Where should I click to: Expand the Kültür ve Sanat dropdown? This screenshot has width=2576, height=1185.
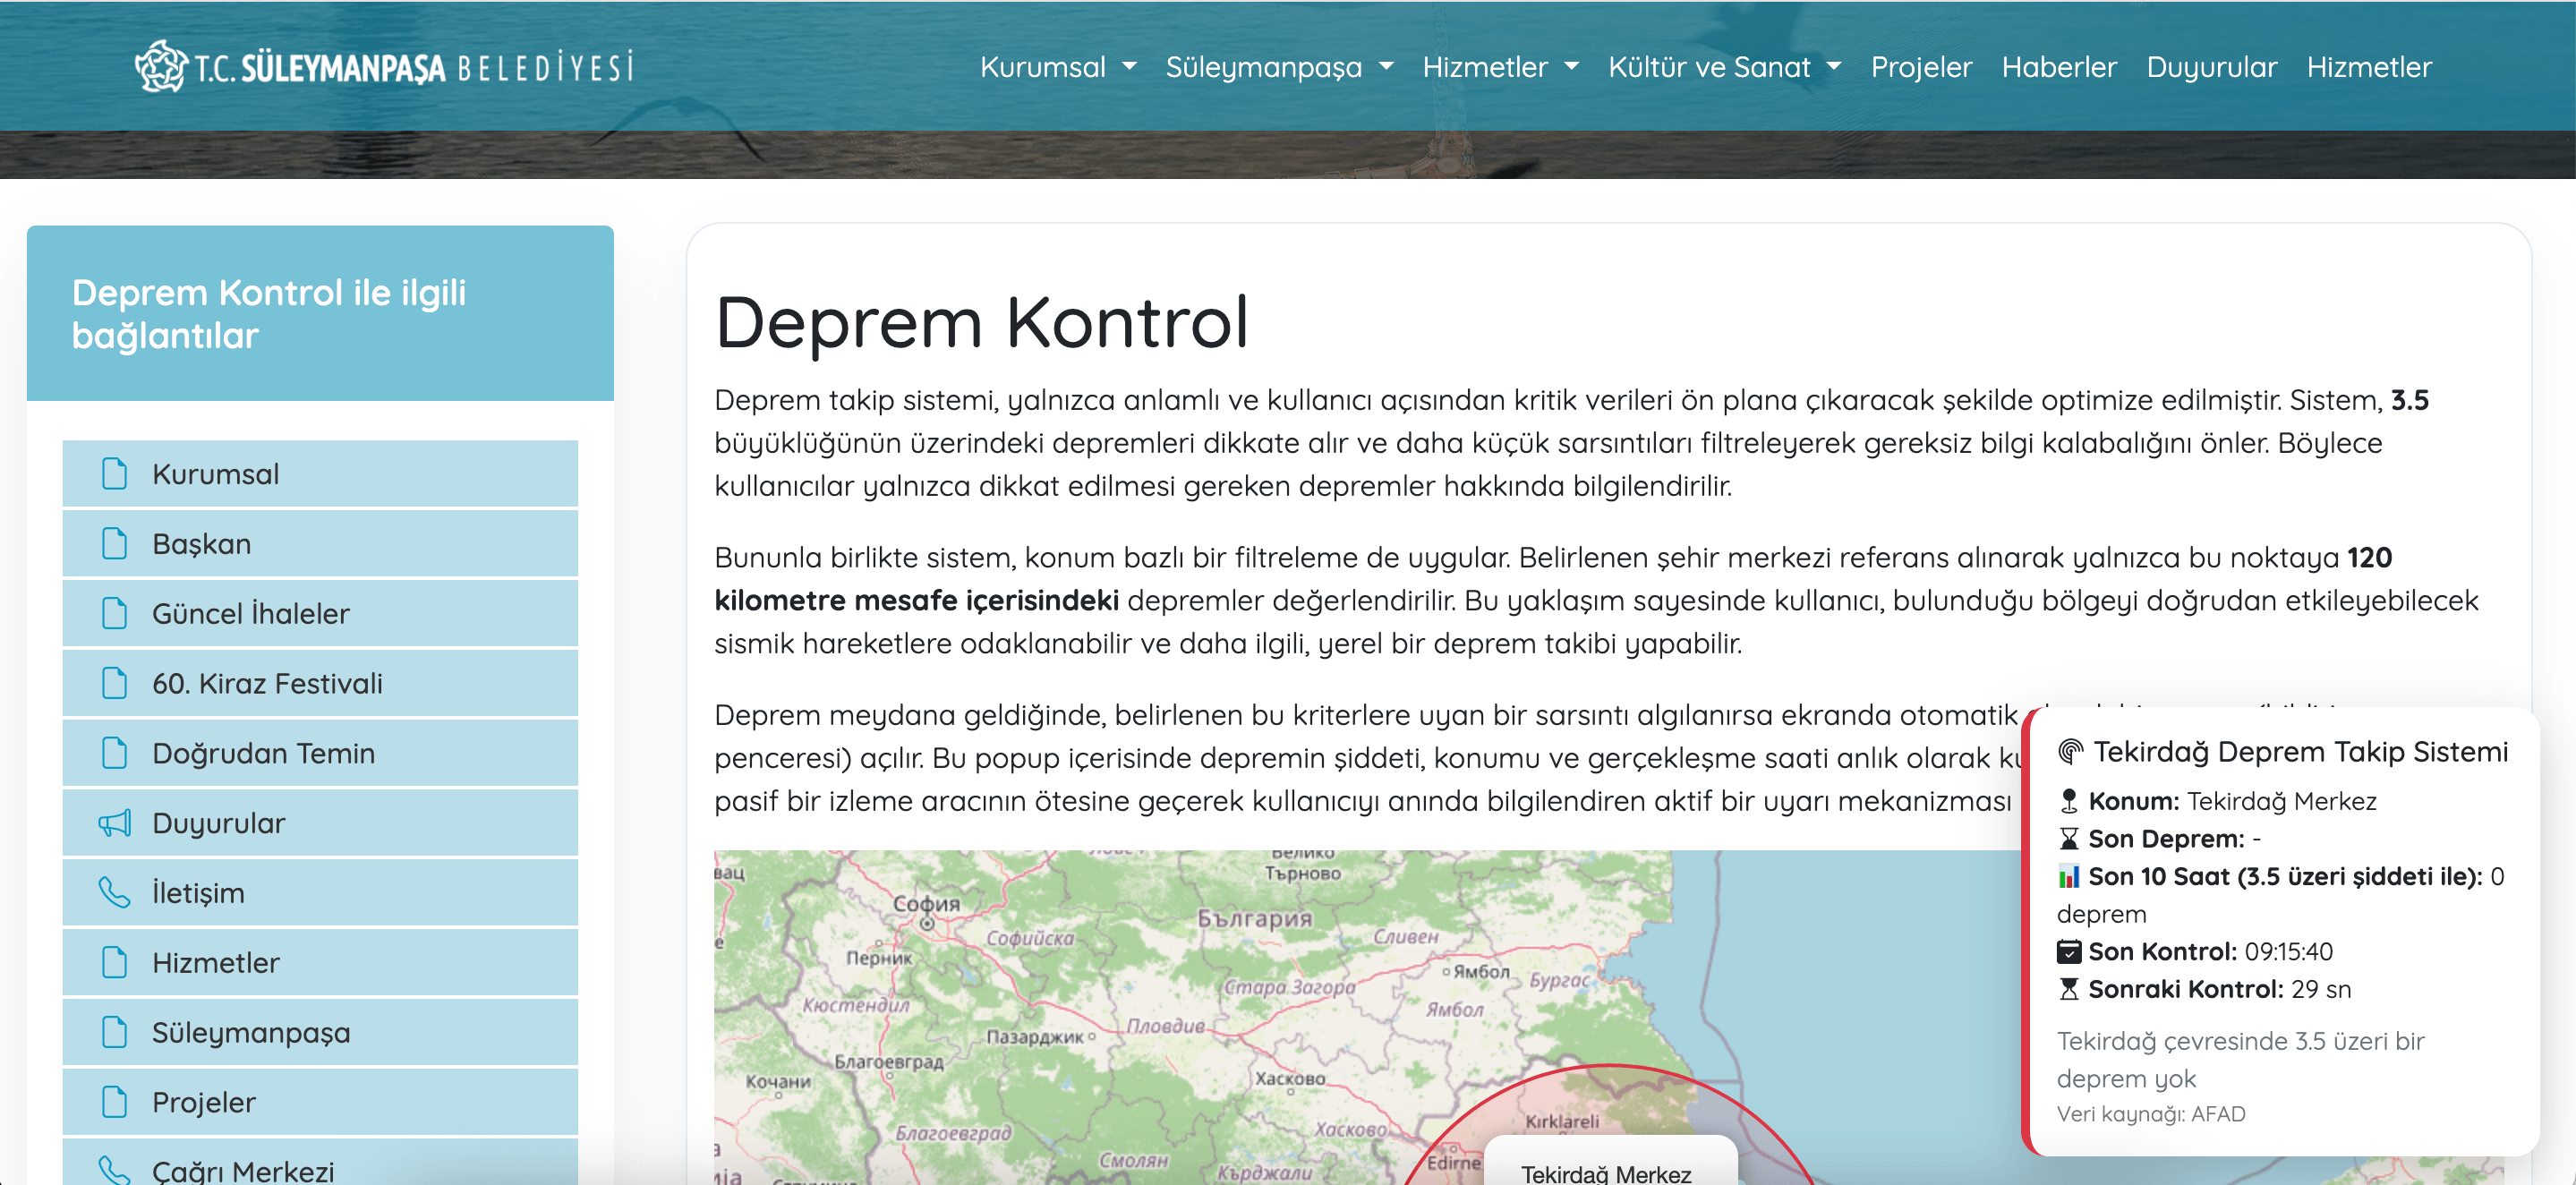coord(1724,67)
